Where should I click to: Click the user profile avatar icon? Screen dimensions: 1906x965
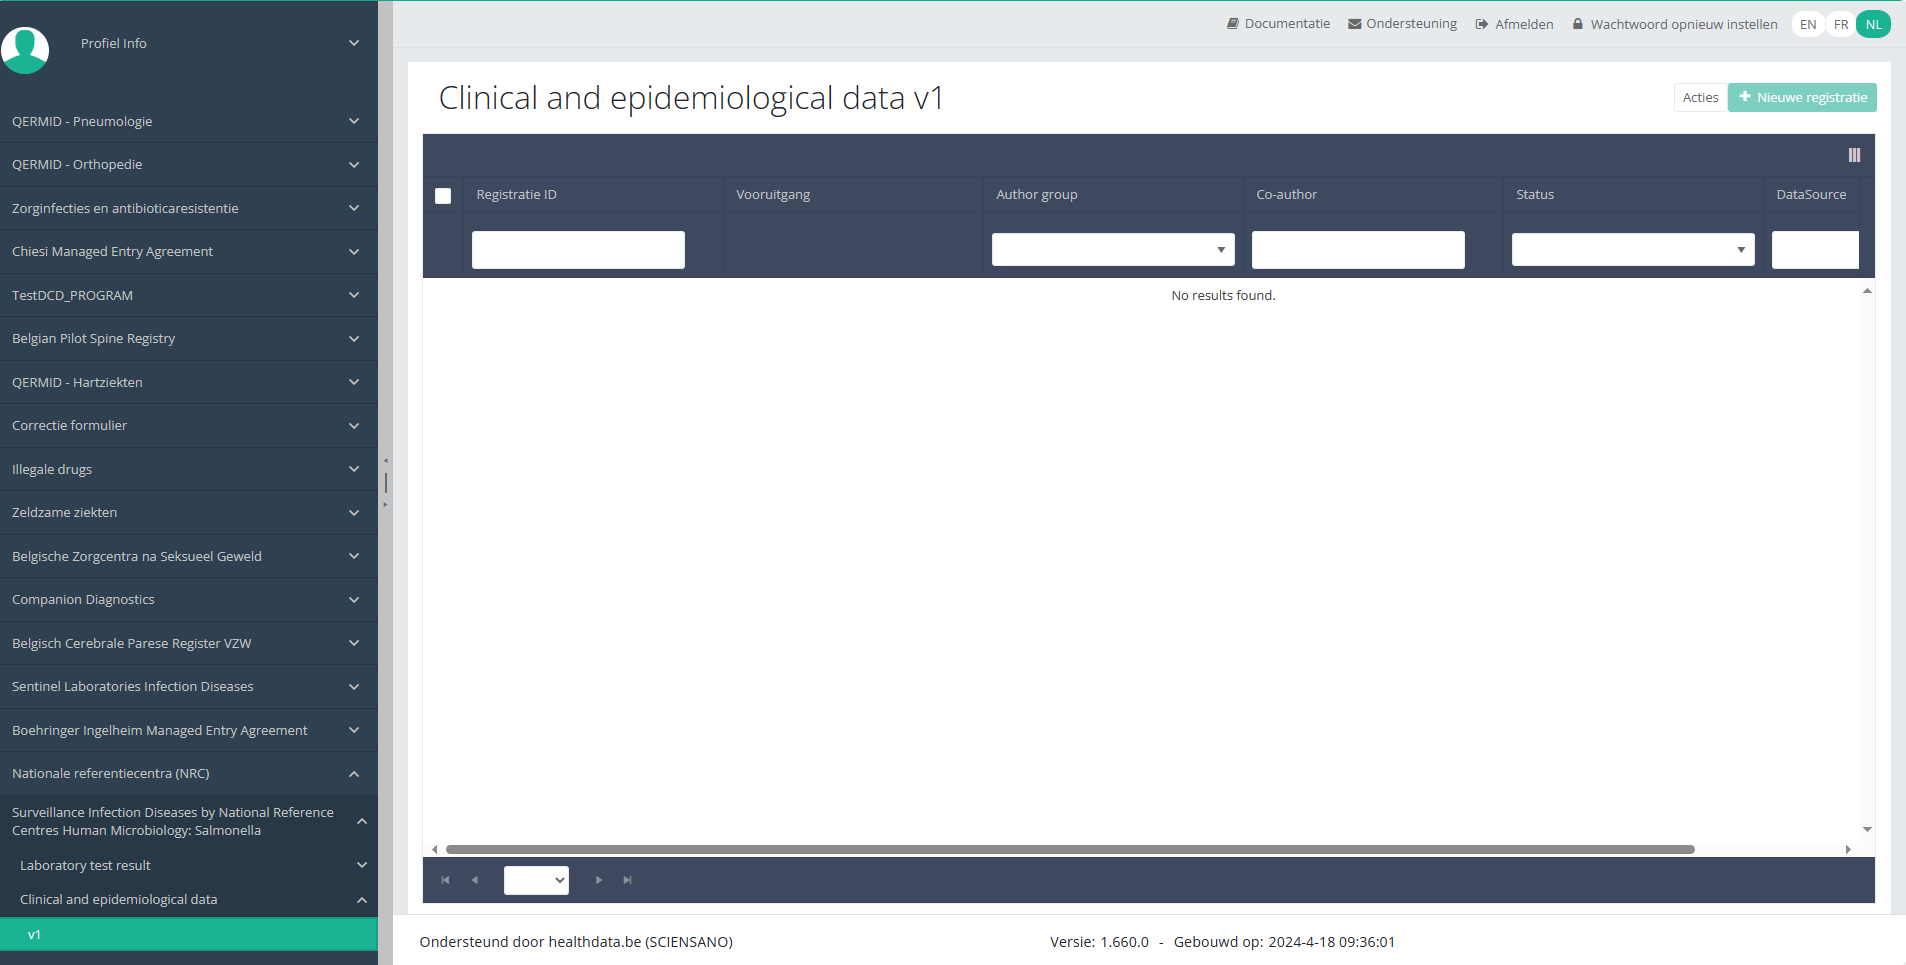(25, 48)
